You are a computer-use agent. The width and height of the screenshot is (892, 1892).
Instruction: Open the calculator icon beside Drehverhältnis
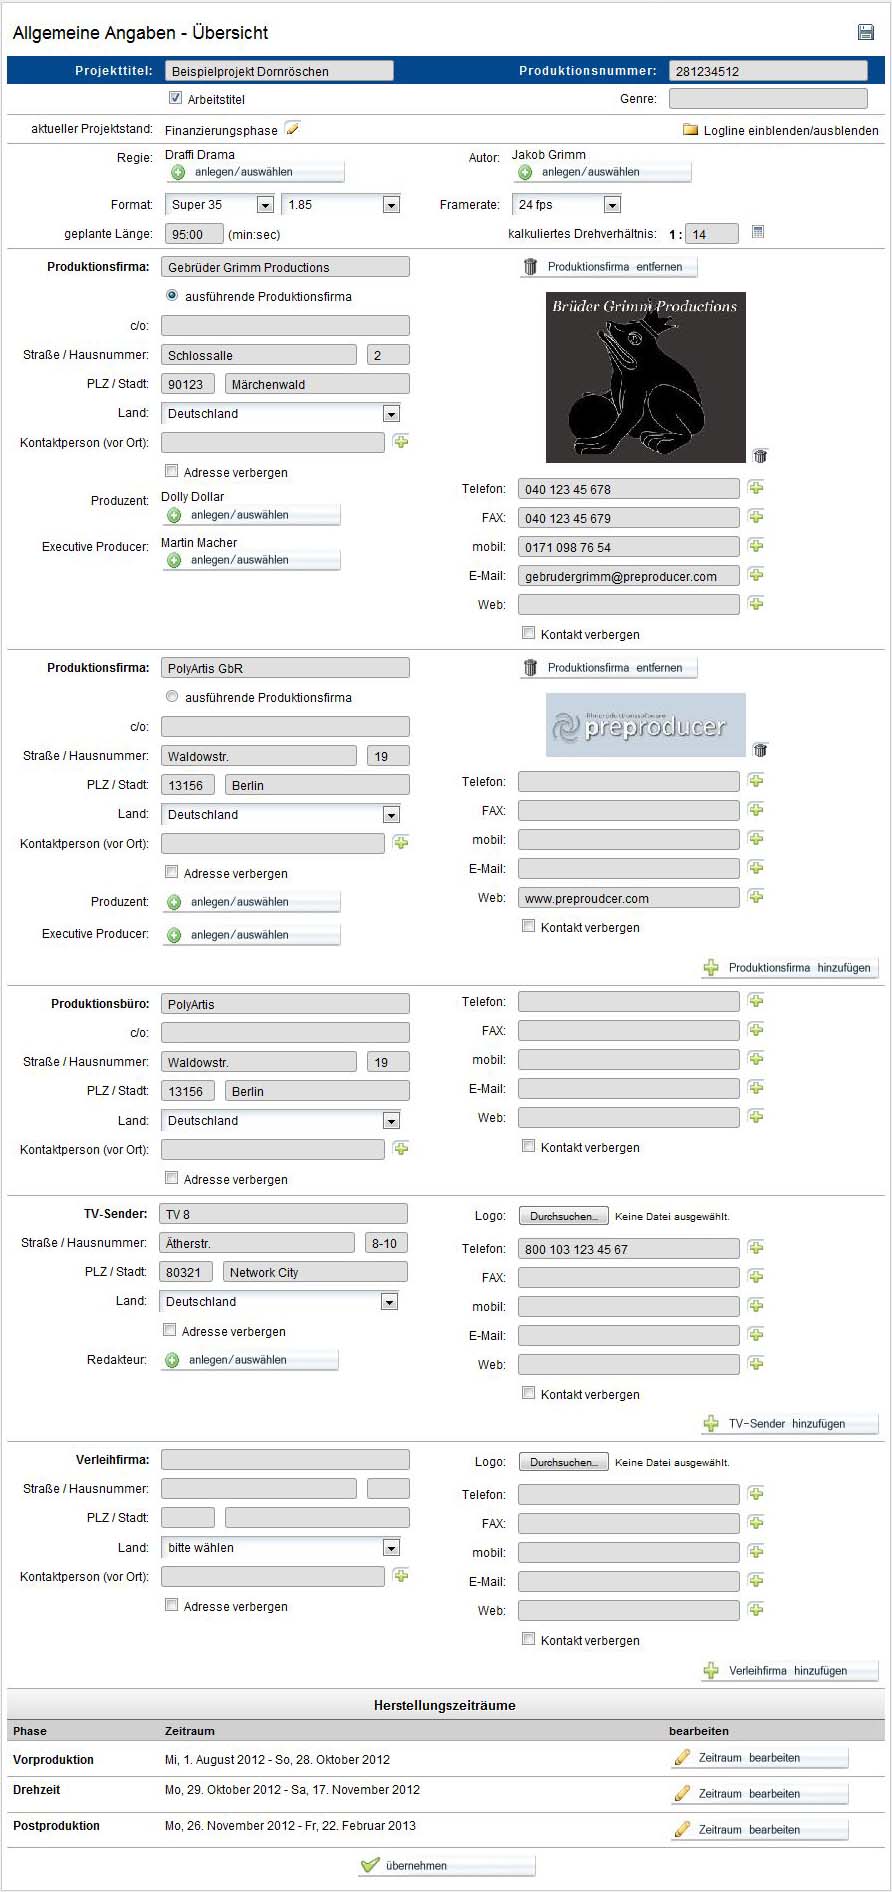(758, 232)
